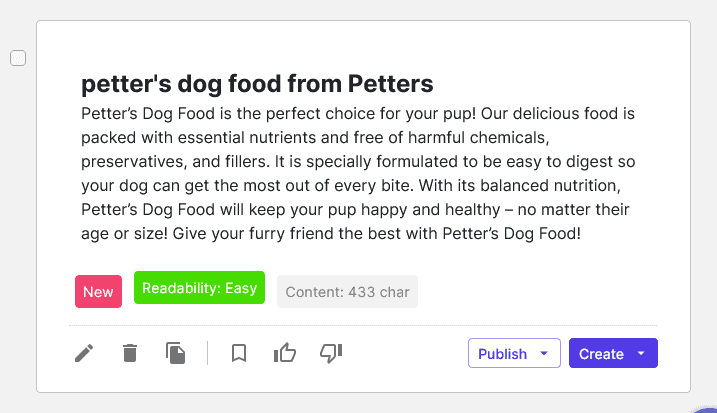717x413 pixels.
Task: Click the description line starting "Petter's Dog Food is"
Action: (x=358, y=114)
